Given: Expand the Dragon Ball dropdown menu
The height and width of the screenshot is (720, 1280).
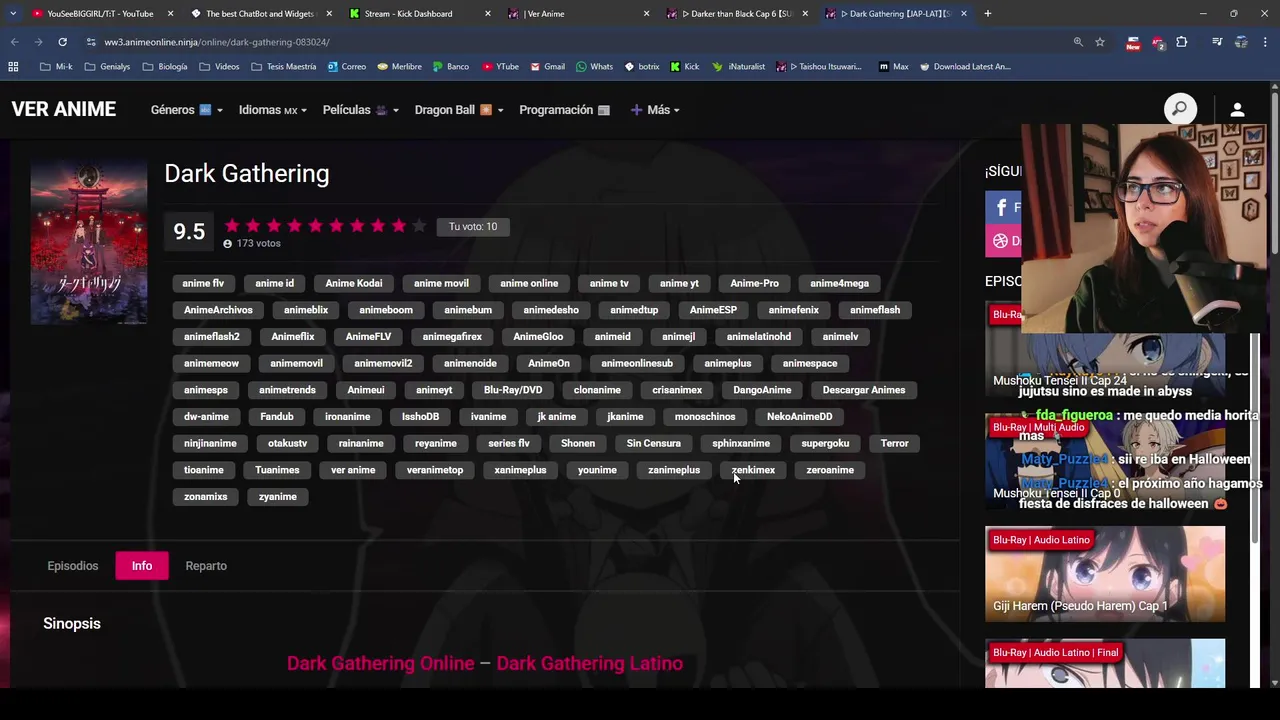Looking at the screenshot, I should (458, 110).
